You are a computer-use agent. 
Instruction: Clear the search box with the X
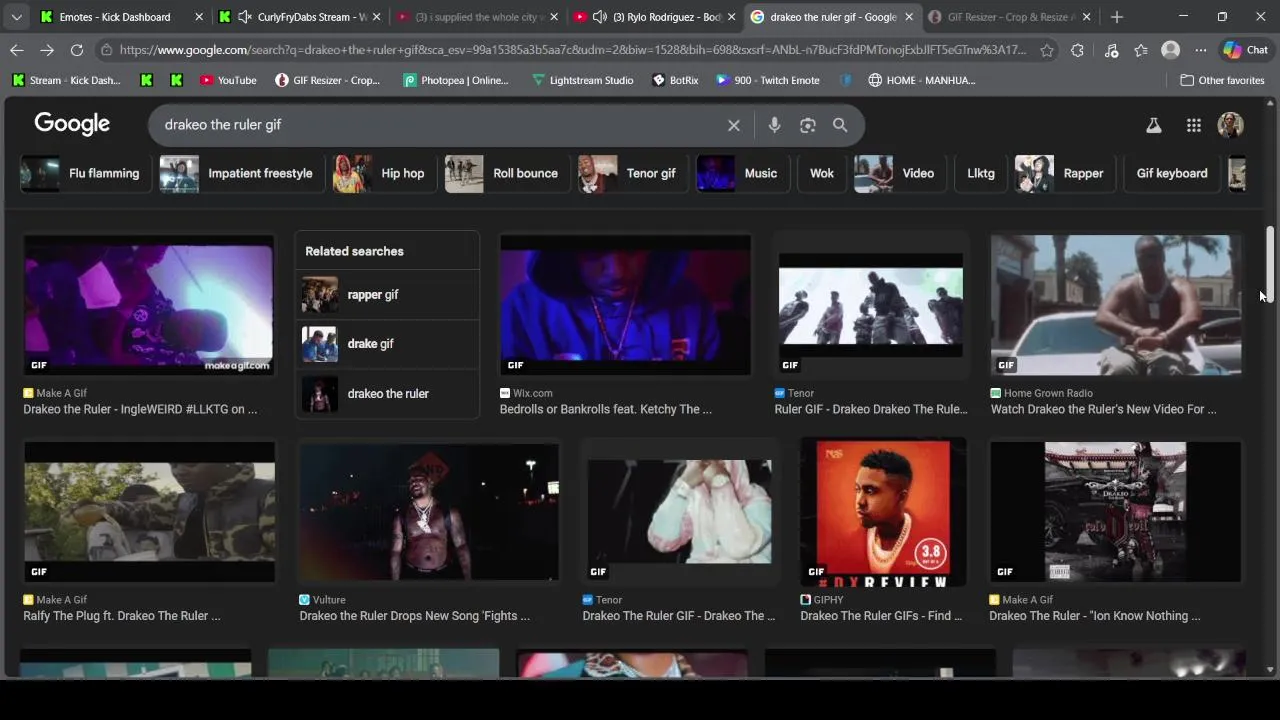pyautogui.click(x=733, y=125)
